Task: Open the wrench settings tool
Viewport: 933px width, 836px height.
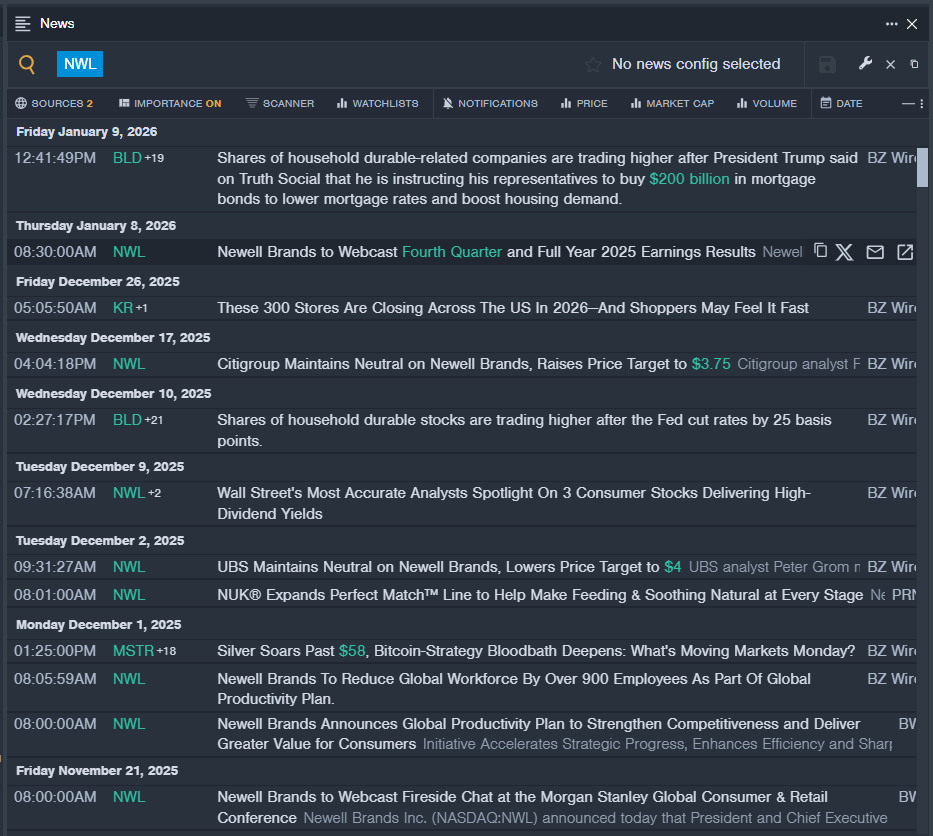Action: click(x=865, y=64)
